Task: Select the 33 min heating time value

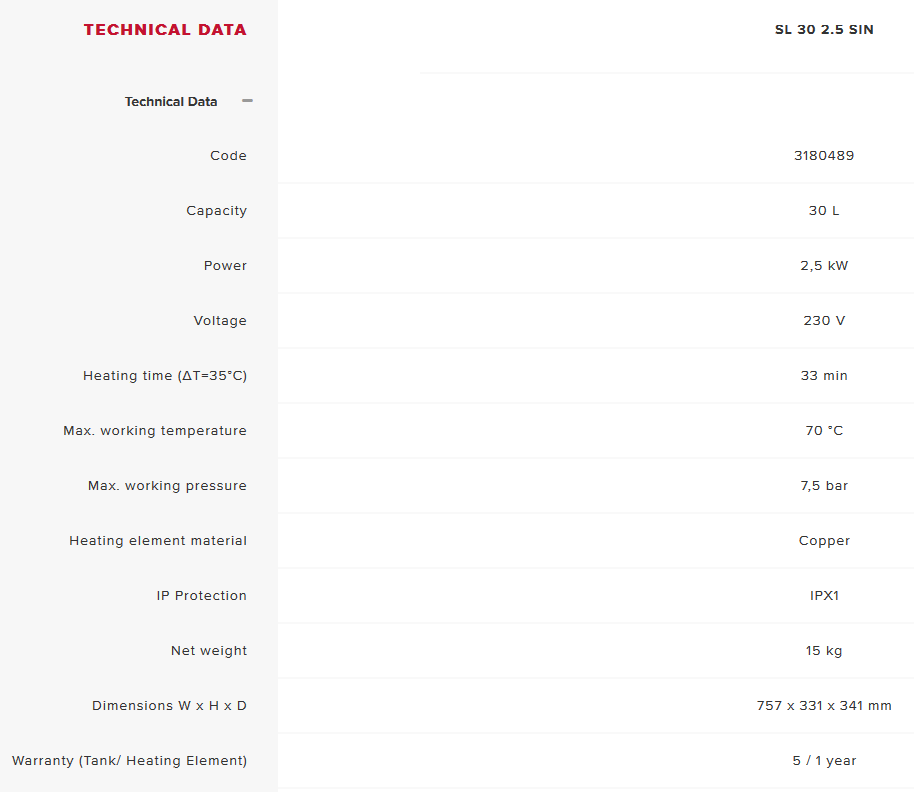Action: (x=824, y=376)
